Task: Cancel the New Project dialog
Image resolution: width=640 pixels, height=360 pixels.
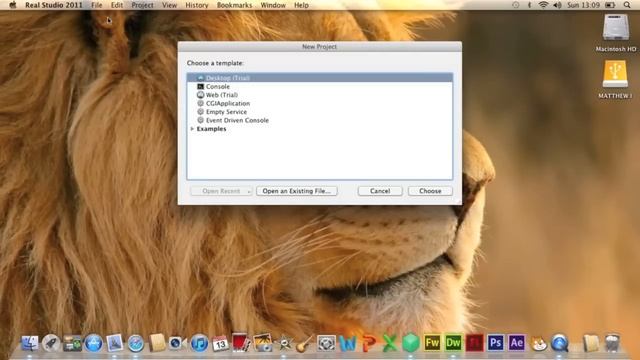Action: pyautogui.click(x=380, y=191)
